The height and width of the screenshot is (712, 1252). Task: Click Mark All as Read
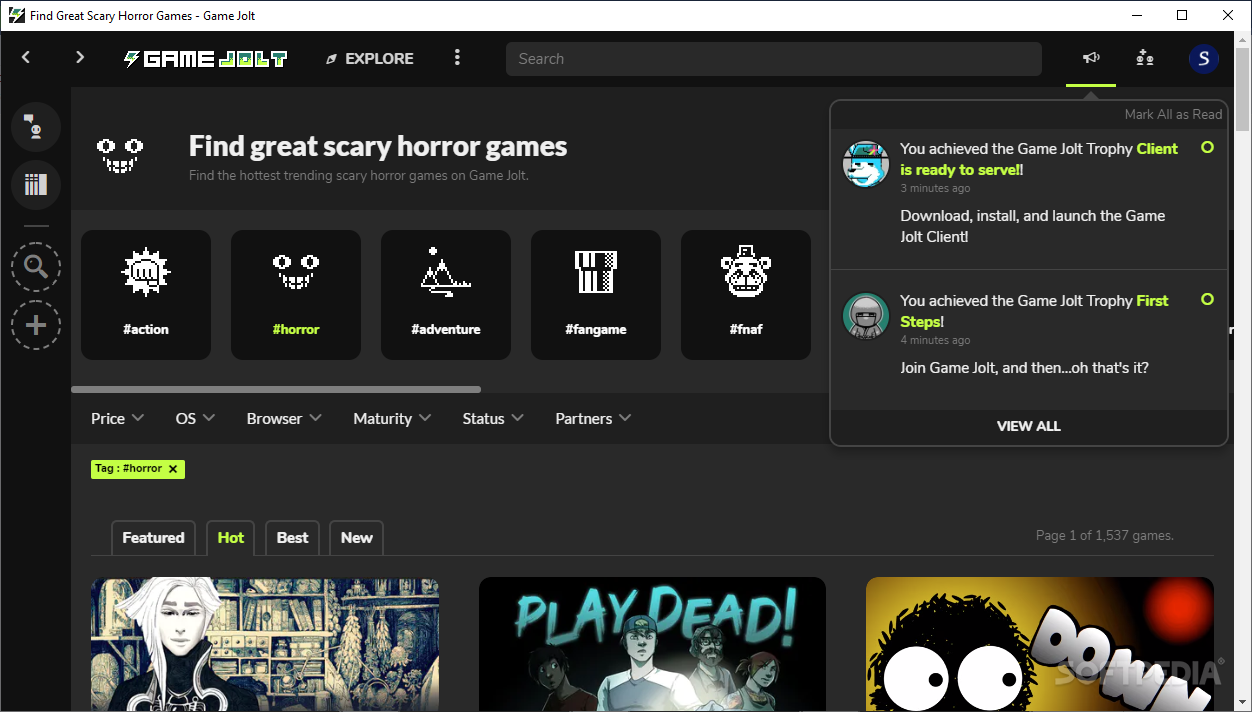pyautogui.click(x=1173, y=114)
